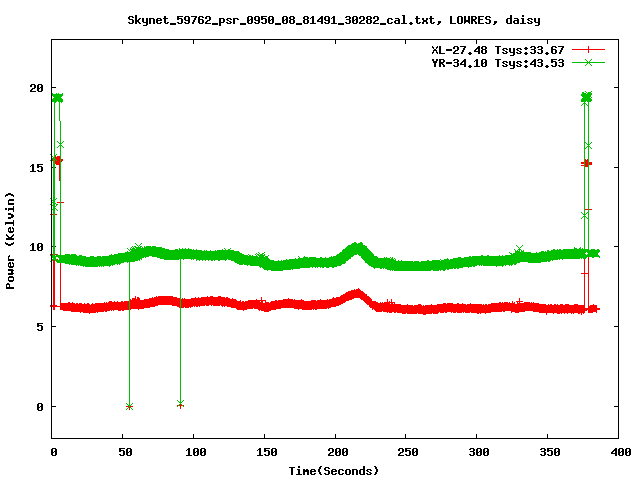This screenshot has width=640, height=480.
Task: Click x-axis tick label 350
Action: point(550,452)
